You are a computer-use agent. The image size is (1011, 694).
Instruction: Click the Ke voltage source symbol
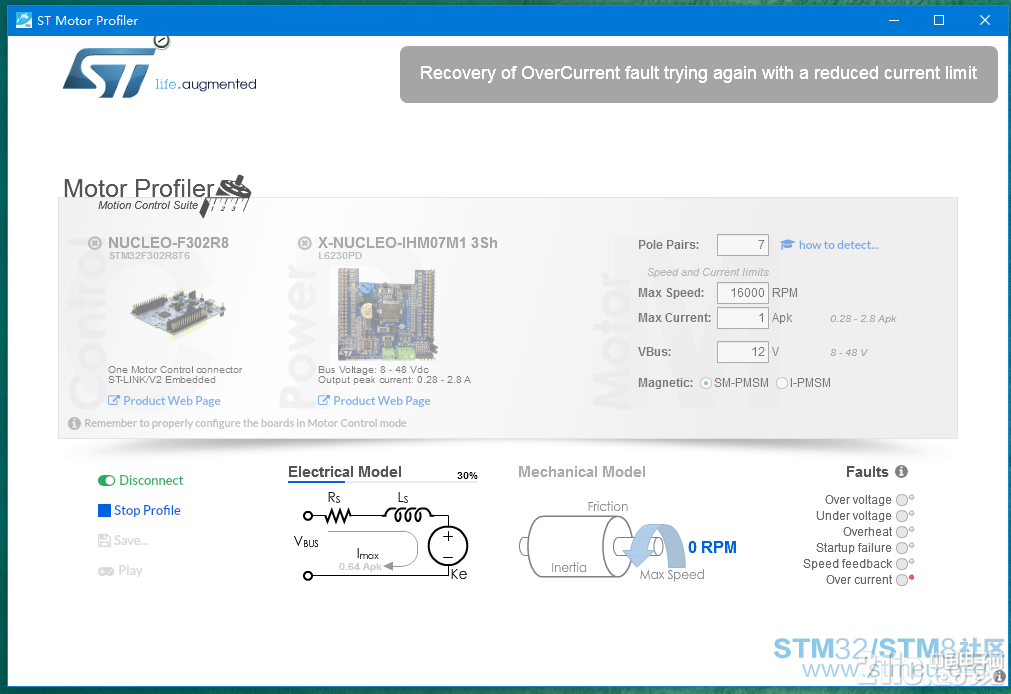448,546
